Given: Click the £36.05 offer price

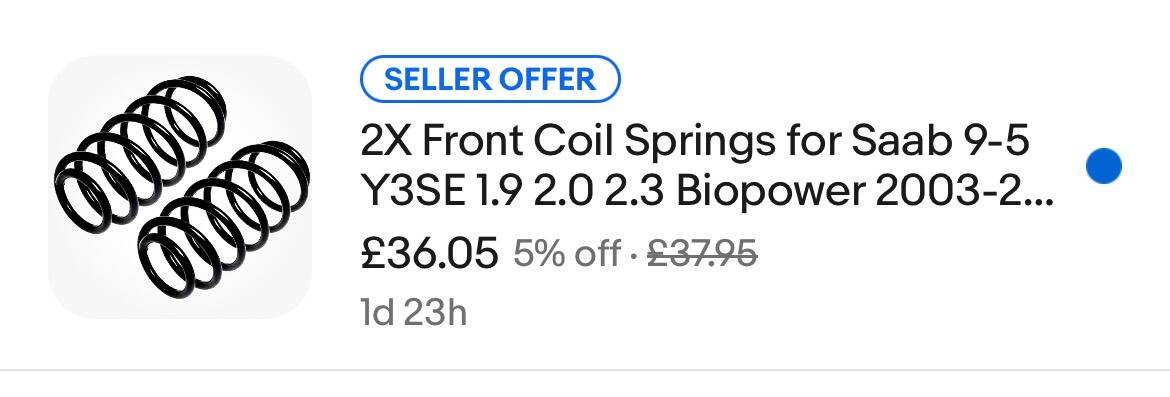Looking at the screenshot, I should pyautogui.click(x=429, y=253).
